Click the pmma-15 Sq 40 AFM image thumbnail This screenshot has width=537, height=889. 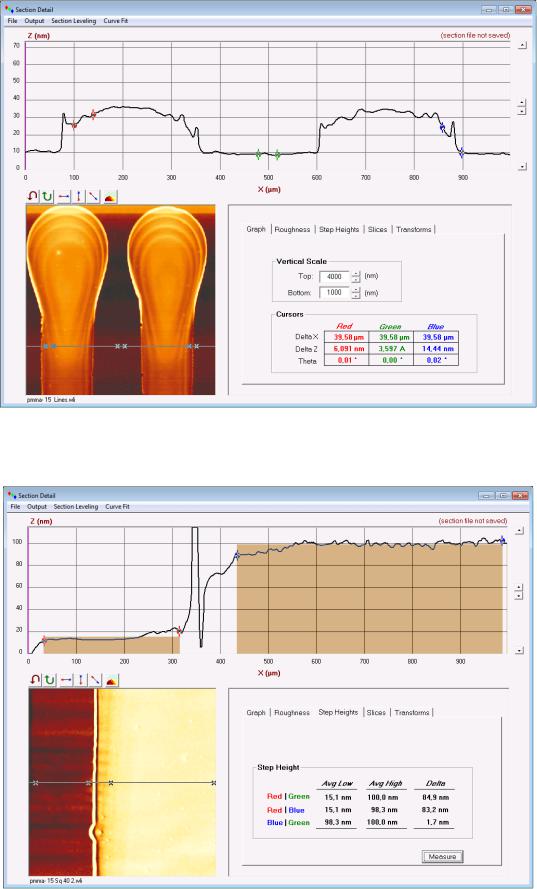(x=122, y=782)
